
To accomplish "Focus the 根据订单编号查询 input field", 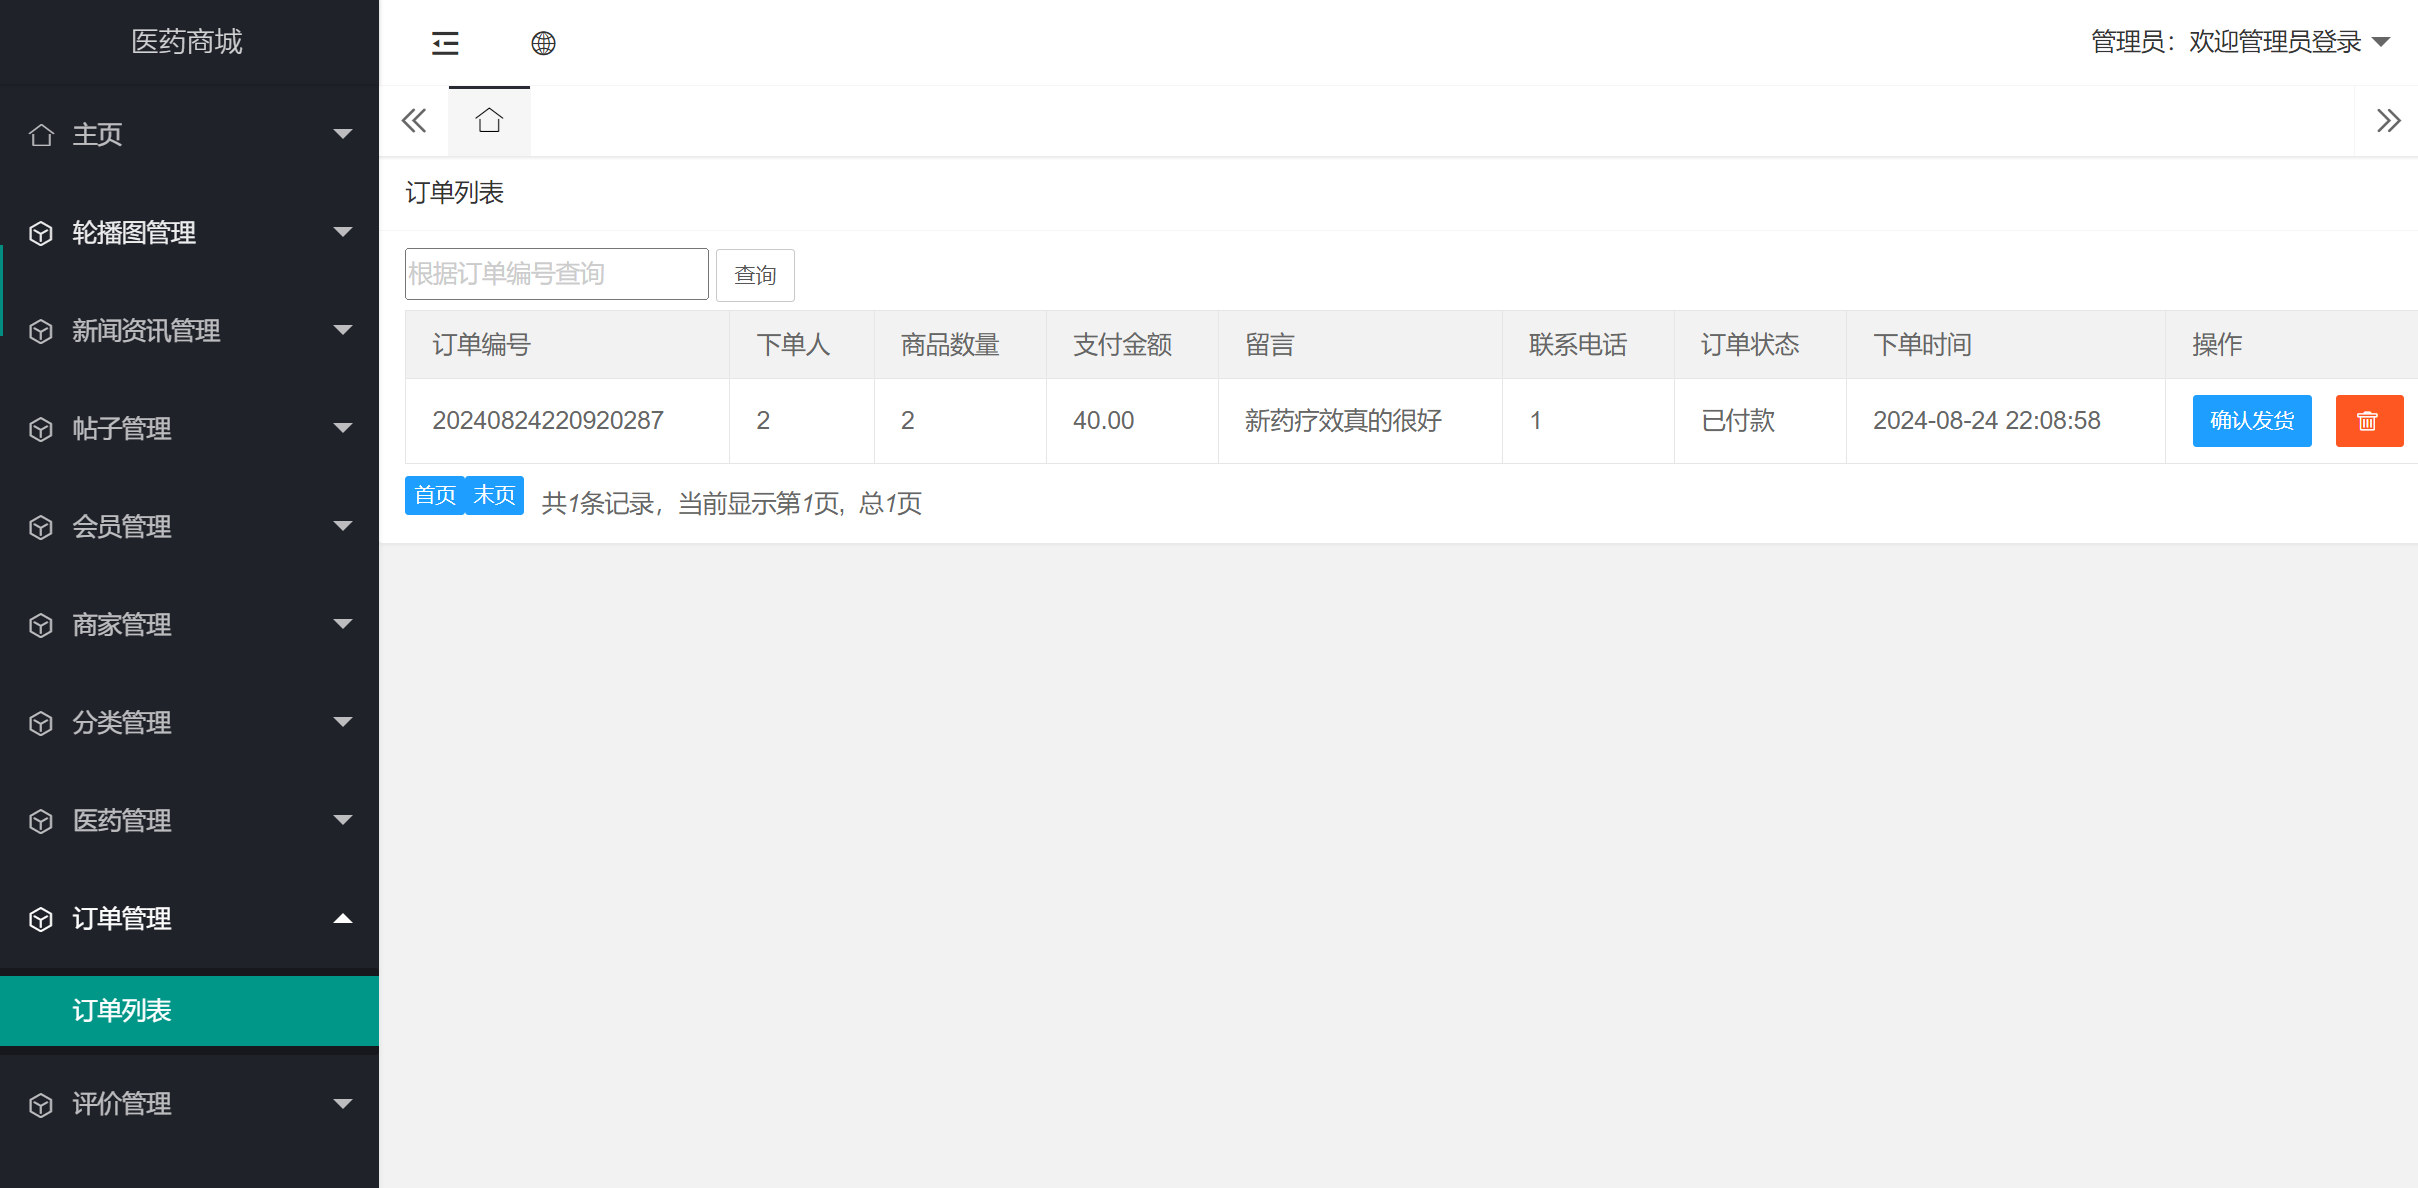I will pyautogui.click(x=556, y=274).
